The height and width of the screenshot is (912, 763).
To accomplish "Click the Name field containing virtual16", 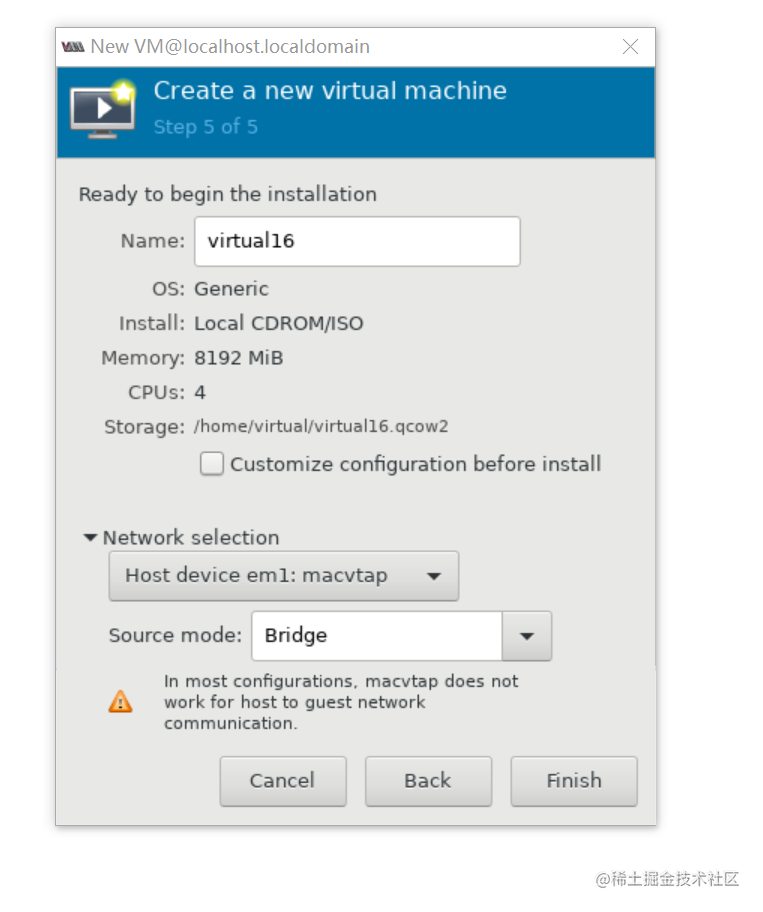I will pos(357,241).
